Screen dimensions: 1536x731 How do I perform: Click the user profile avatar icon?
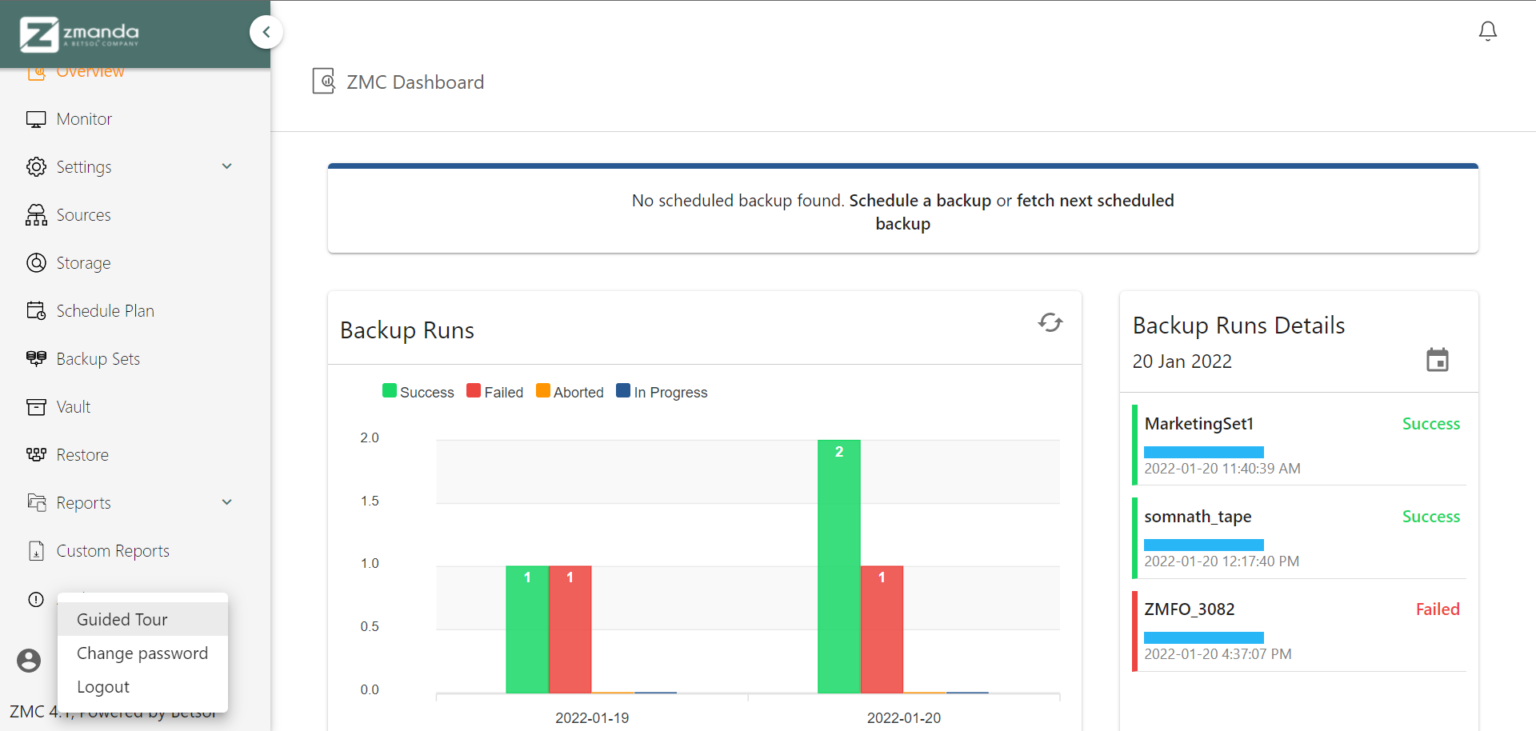[28, 660]
